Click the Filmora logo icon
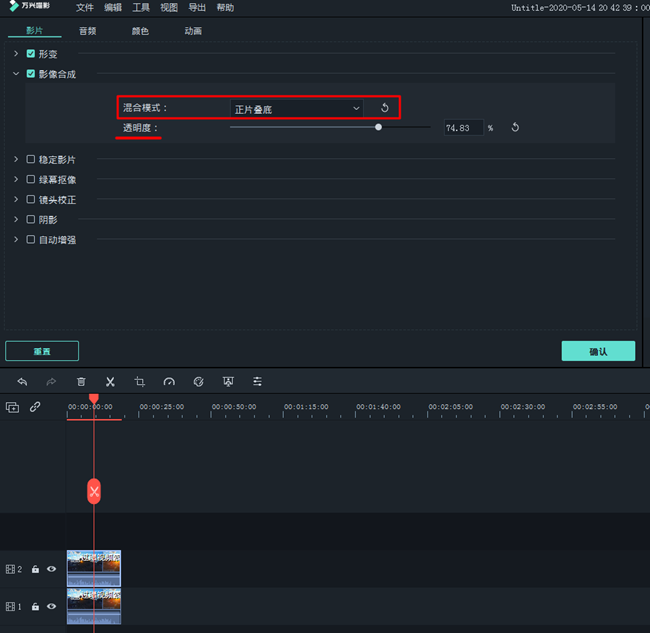This screenshot has width=650, height=633. (x=14, y=6)
